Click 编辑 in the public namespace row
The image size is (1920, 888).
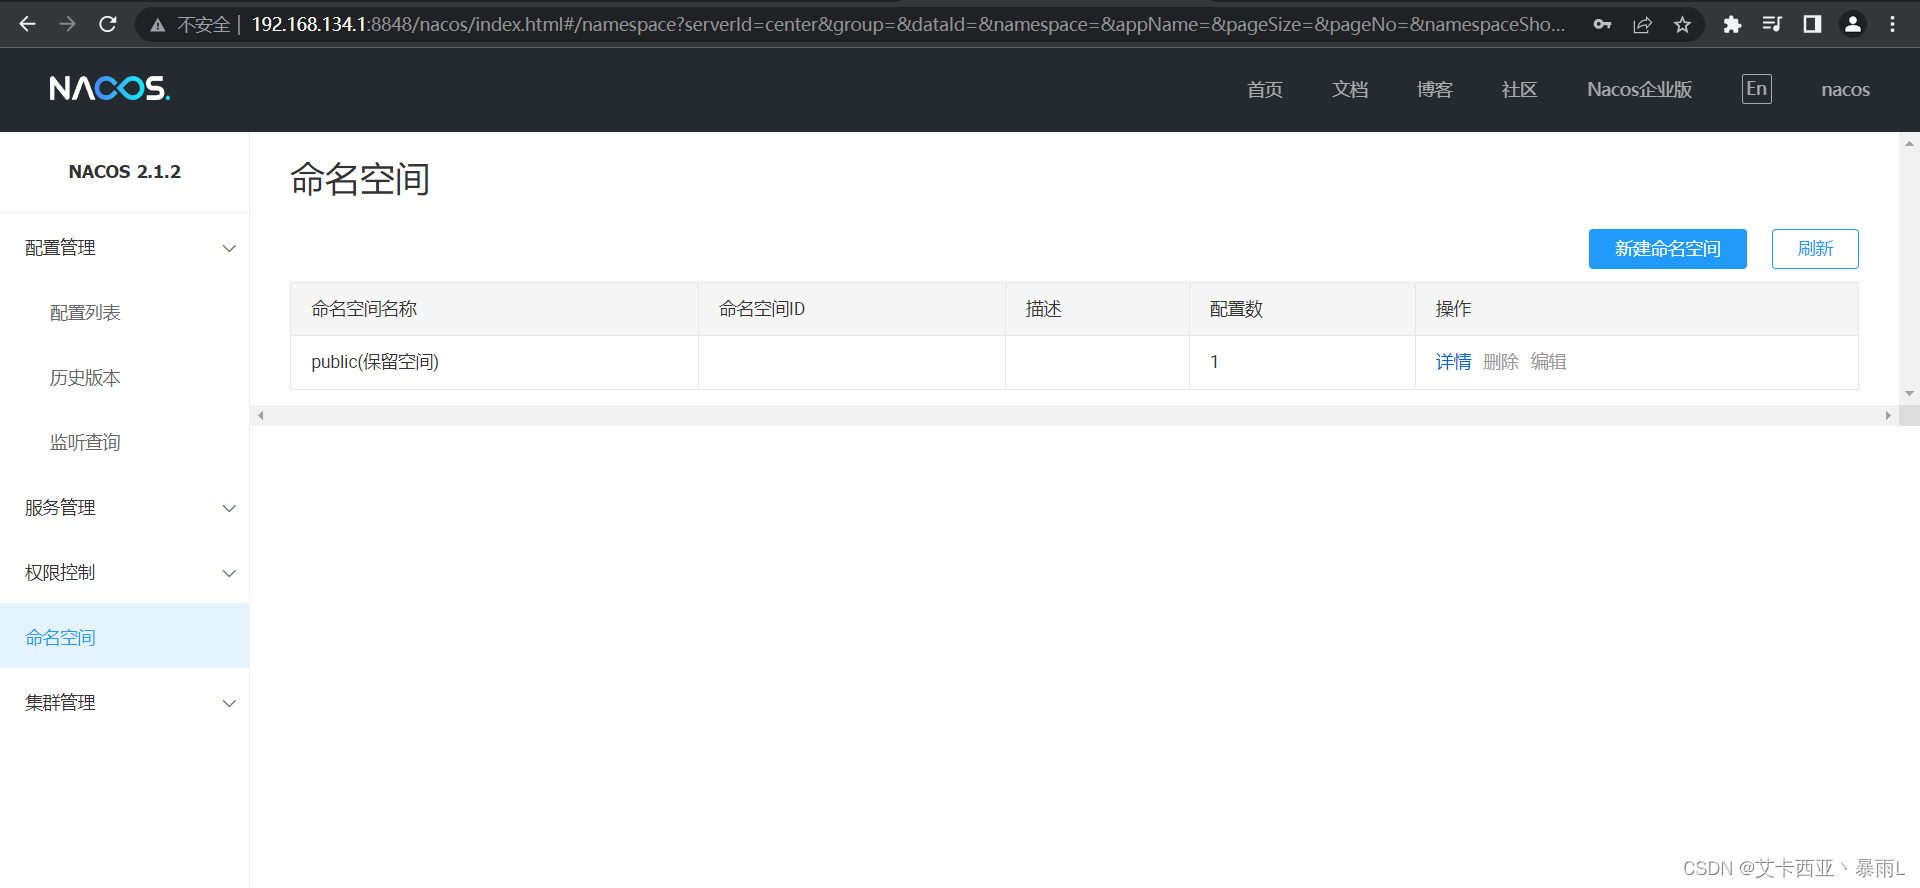coord(1548,362)
